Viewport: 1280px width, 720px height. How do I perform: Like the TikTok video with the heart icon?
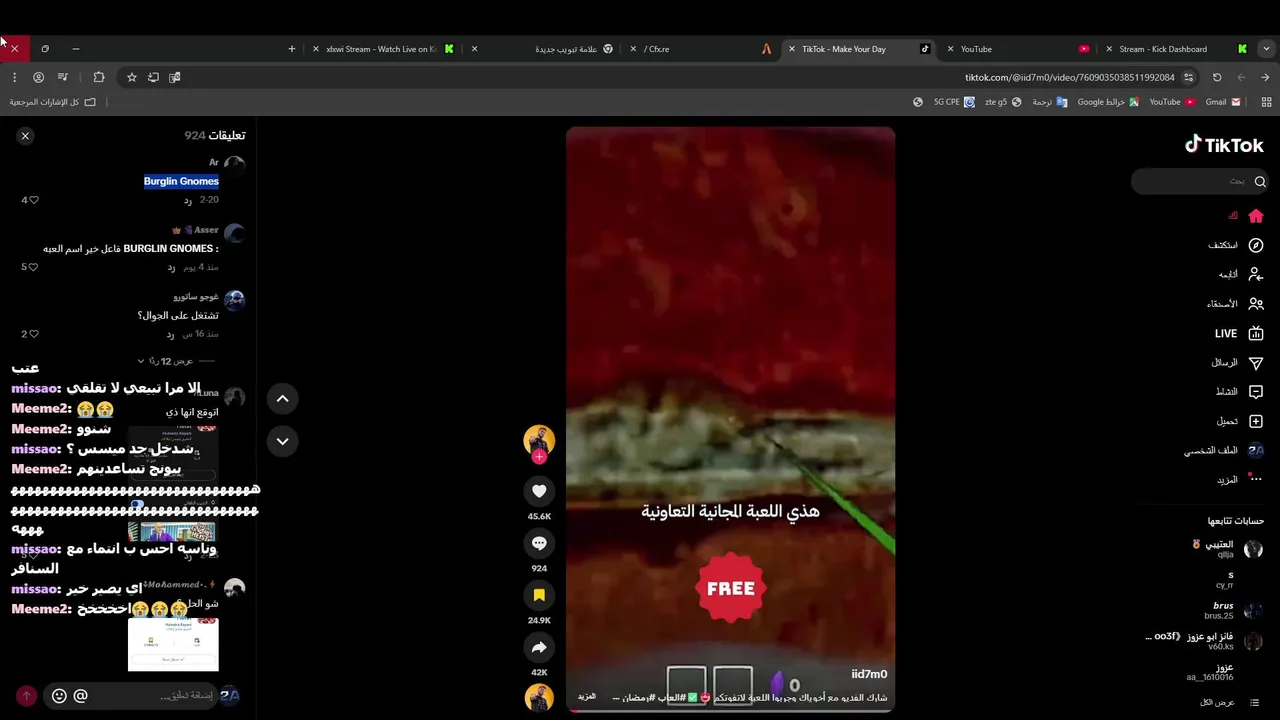(x=539, y=491)
